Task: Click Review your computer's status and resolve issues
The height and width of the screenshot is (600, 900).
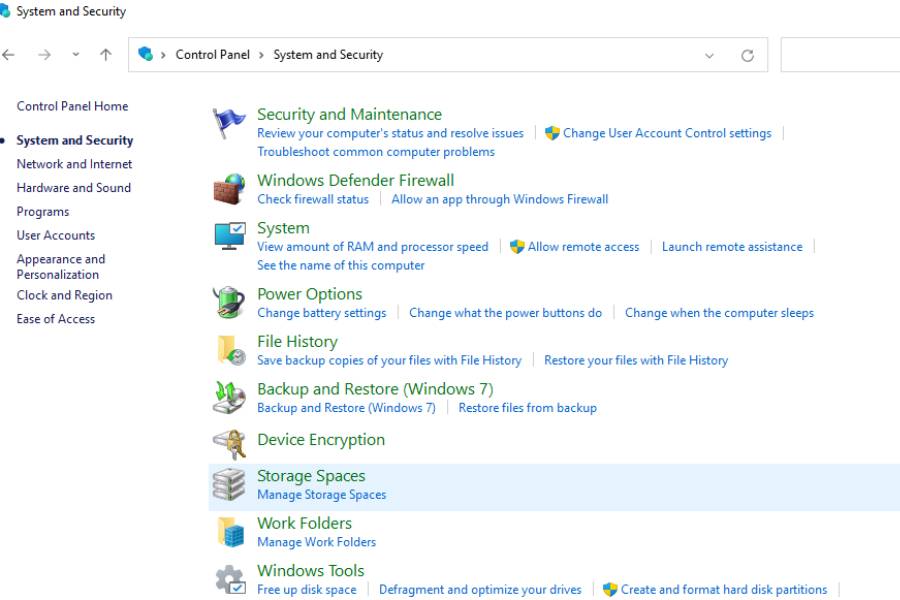Action: 390,133
